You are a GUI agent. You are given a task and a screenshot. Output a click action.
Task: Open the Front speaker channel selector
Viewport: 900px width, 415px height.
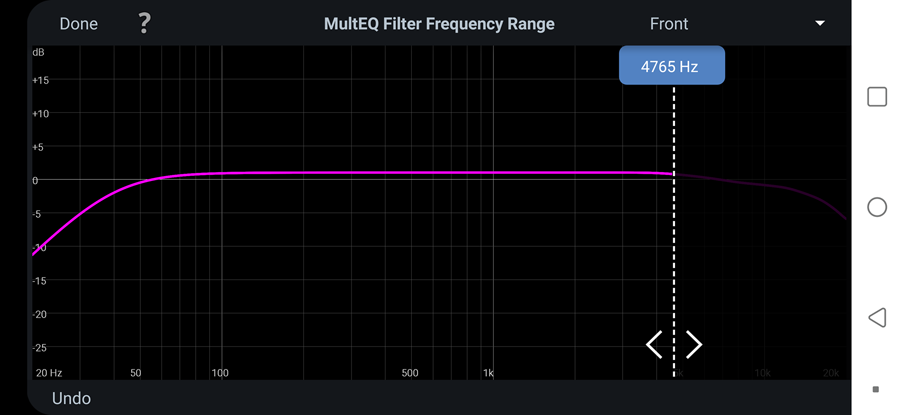[x=669, y=23]
